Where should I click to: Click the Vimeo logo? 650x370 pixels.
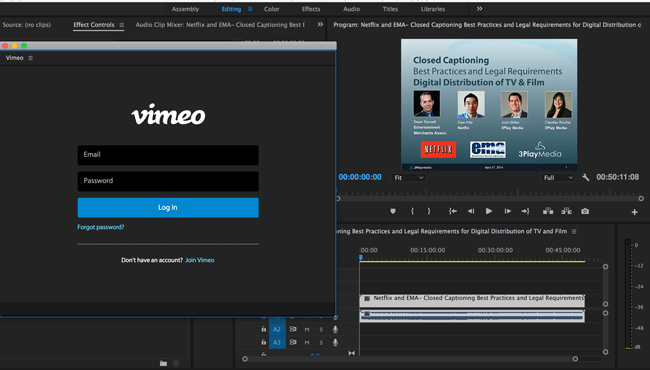pos(168,114)
